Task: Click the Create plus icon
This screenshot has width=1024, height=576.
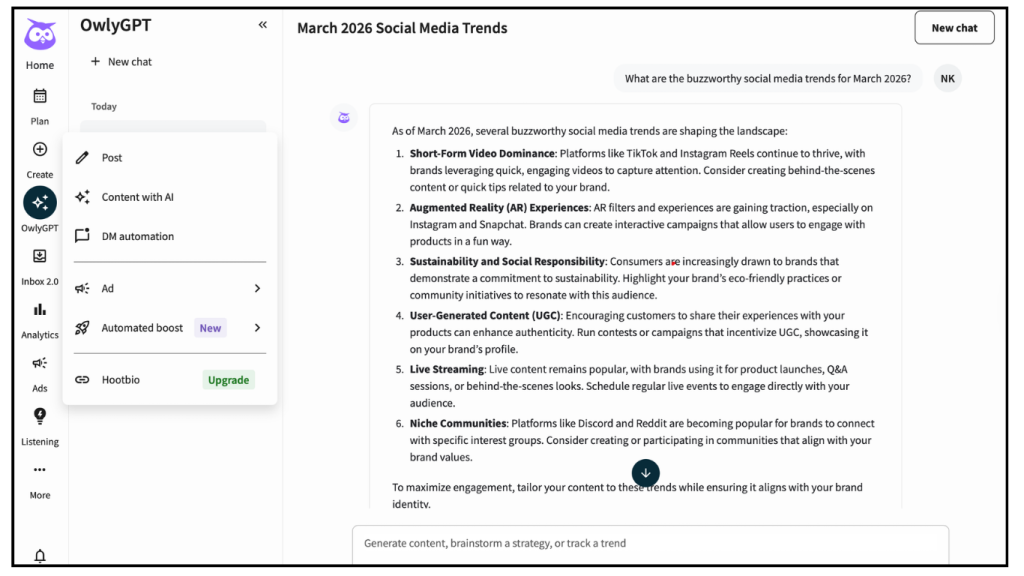Action: (x=40, y=150)
